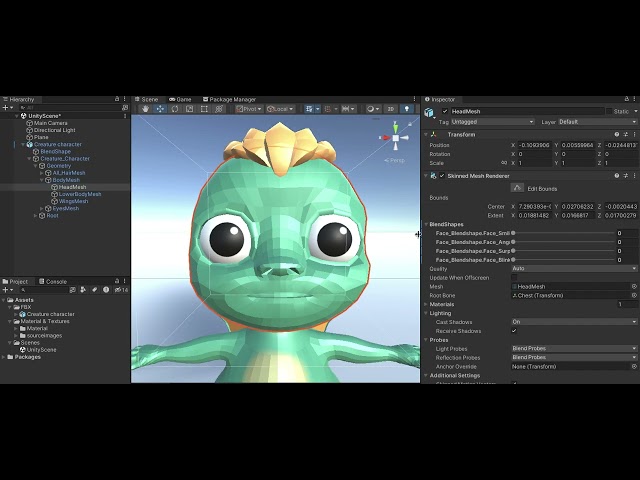The image size is (640, 480).
Task: Expand the Packages folder
Action: click(x=4, y=357)
